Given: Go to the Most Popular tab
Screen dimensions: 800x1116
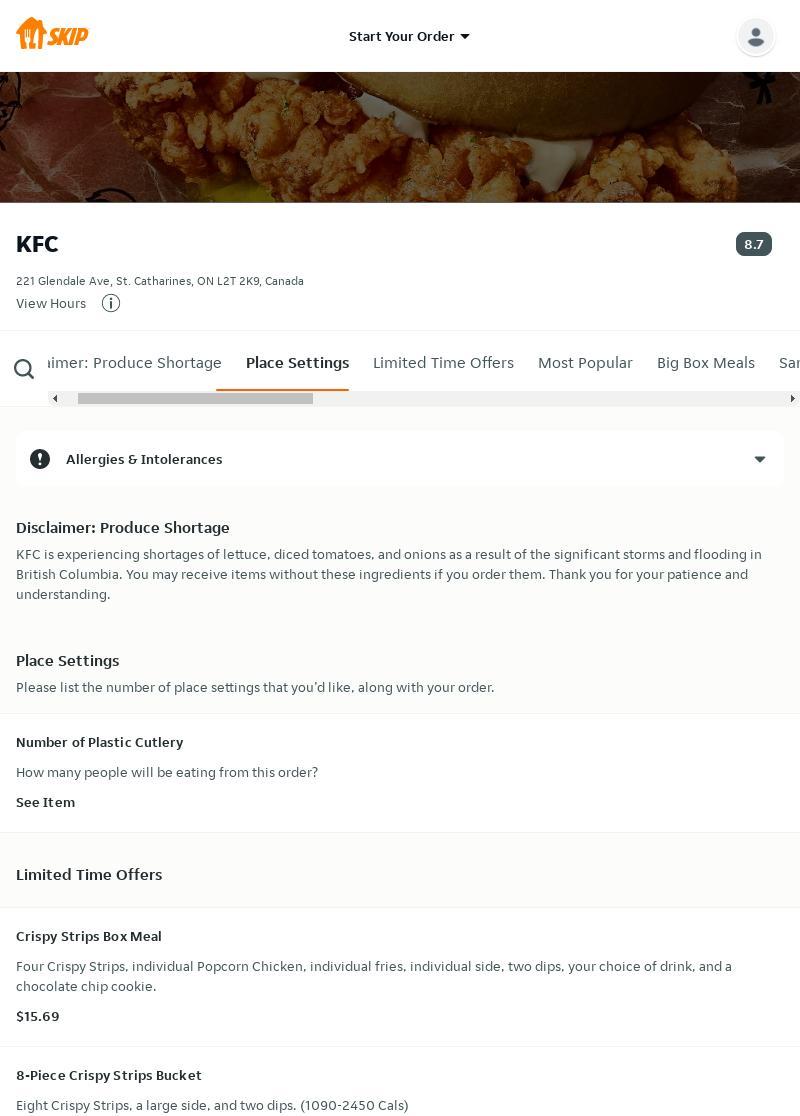Looking at the screenshot, I should (x=585, y=363).
